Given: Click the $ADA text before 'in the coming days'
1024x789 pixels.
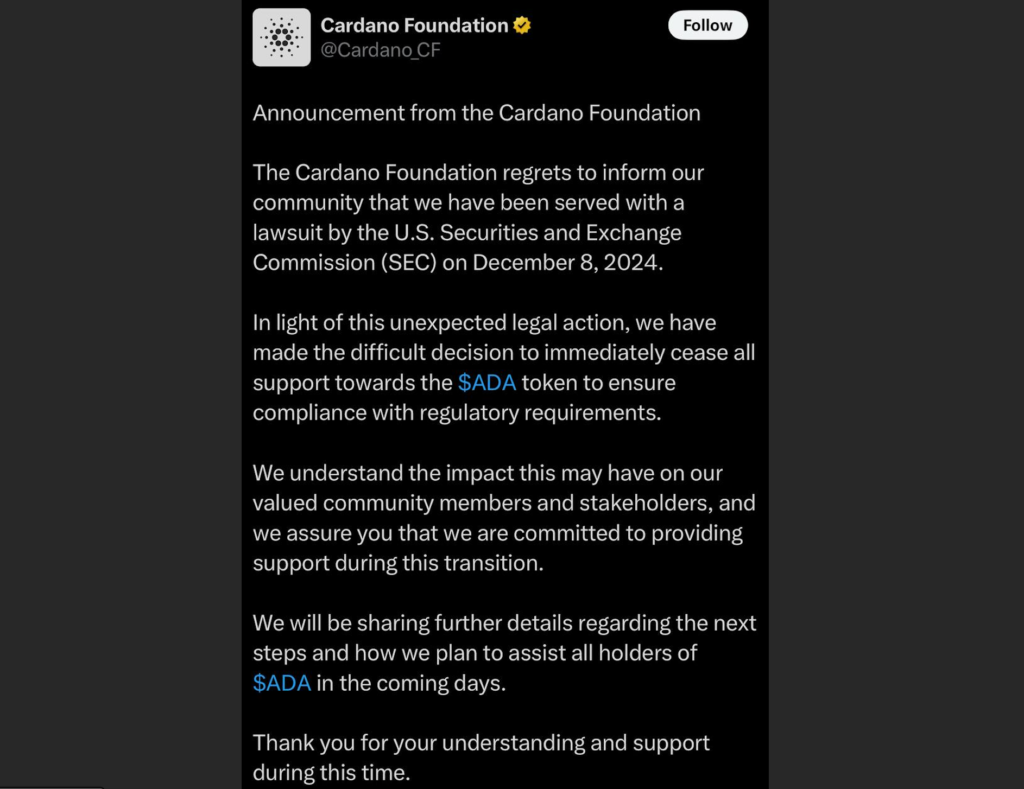Looking at the screenshot, I should 282,683.
